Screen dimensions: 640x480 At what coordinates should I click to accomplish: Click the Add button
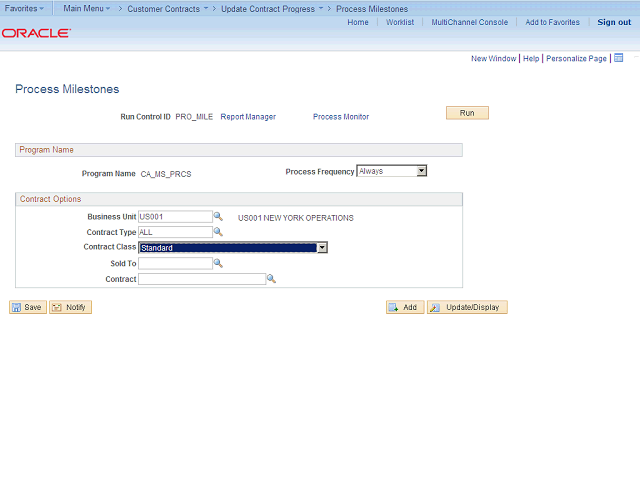tap(405, 307)
